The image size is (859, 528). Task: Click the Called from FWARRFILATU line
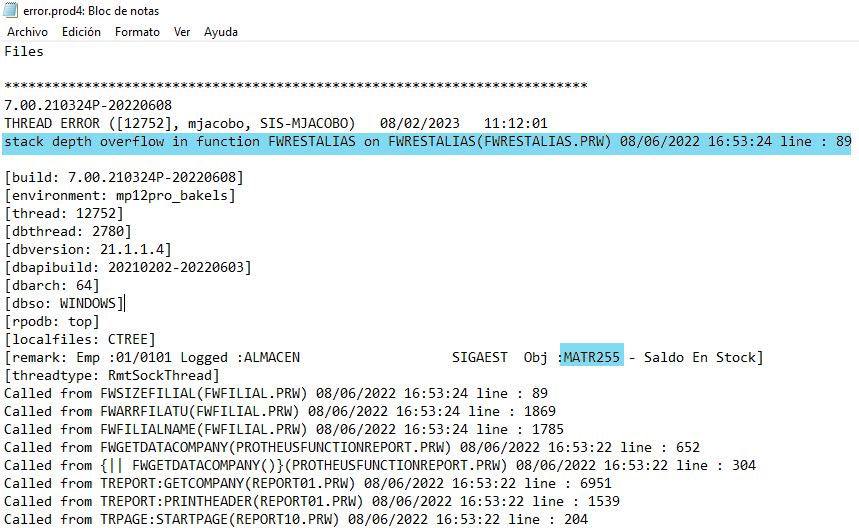(279, 412)
